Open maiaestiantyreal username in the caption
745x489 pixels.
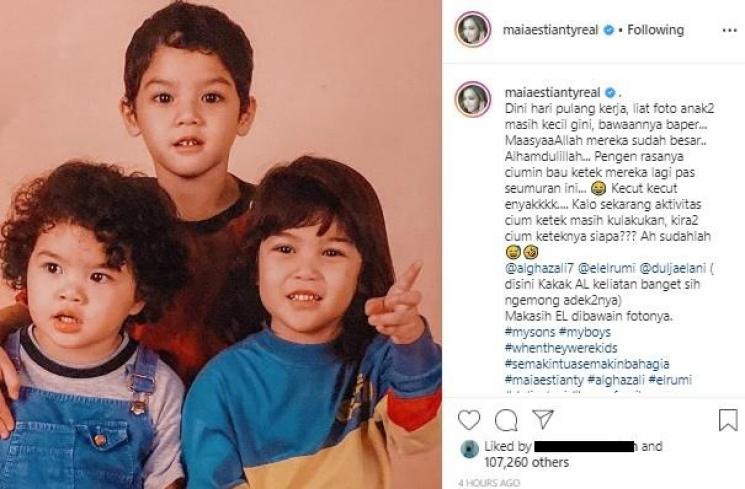(x=552, y=92)
